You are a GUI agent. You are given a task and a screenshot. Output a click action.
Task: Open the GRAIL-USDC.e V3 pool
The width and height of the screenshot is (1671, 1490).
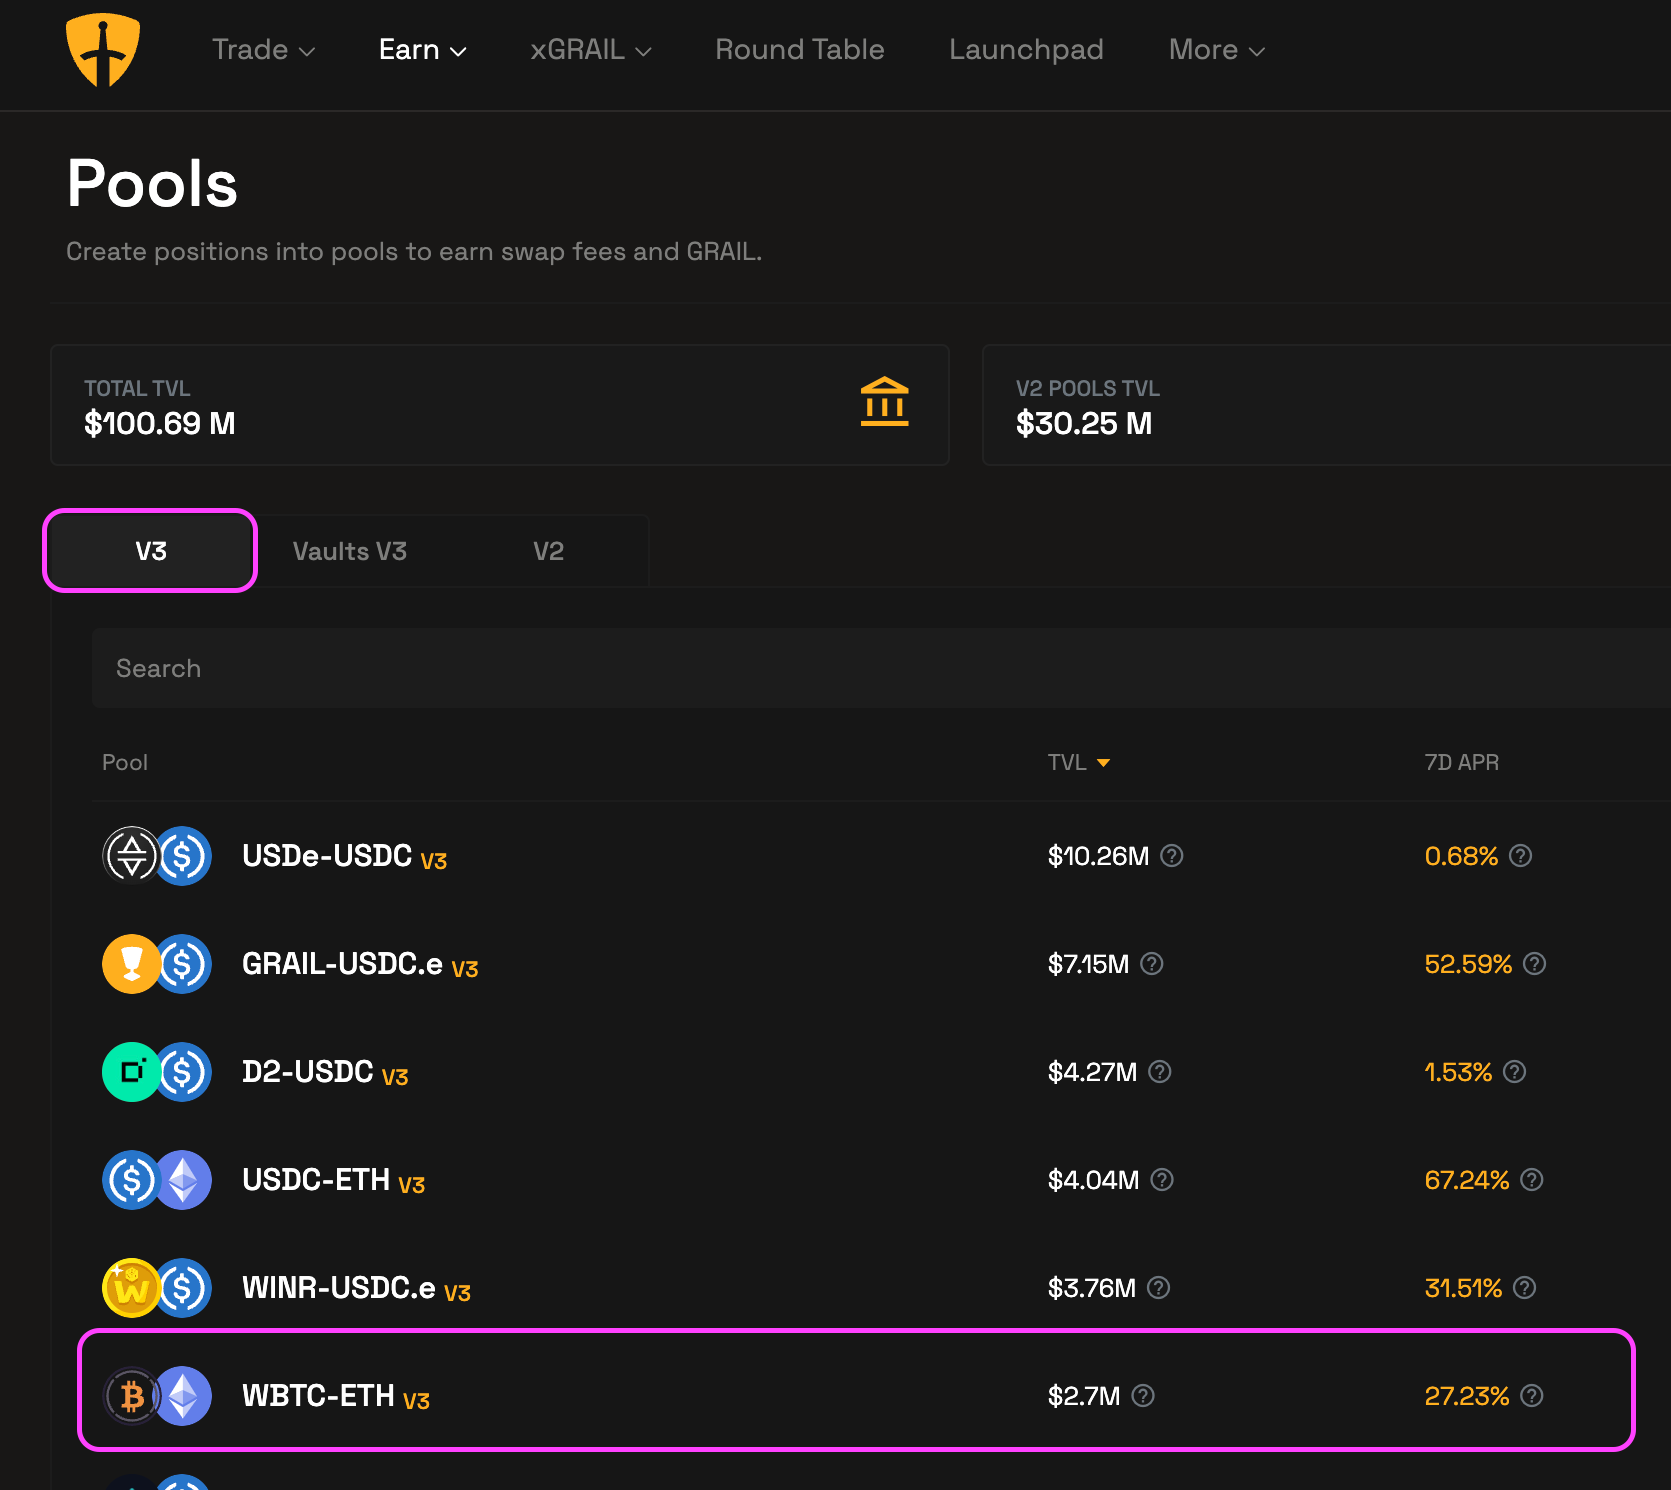[360, 965]
